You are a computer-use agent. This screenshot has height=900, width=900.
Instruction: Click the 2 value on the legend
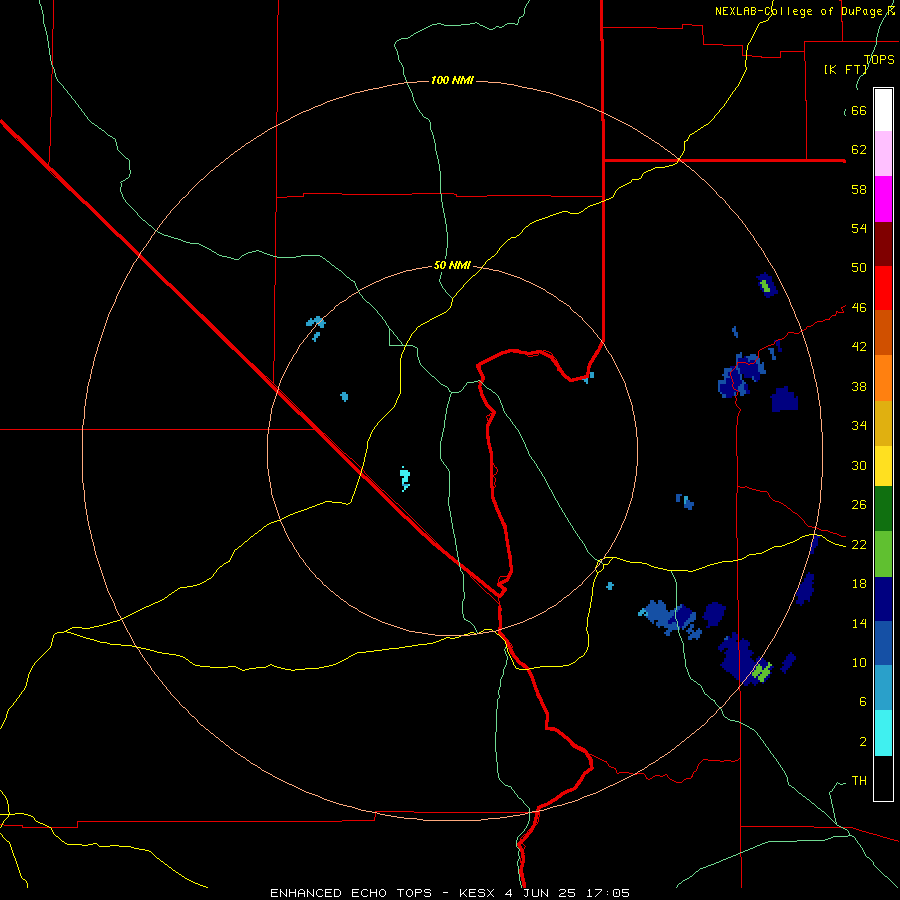[863, 742]
